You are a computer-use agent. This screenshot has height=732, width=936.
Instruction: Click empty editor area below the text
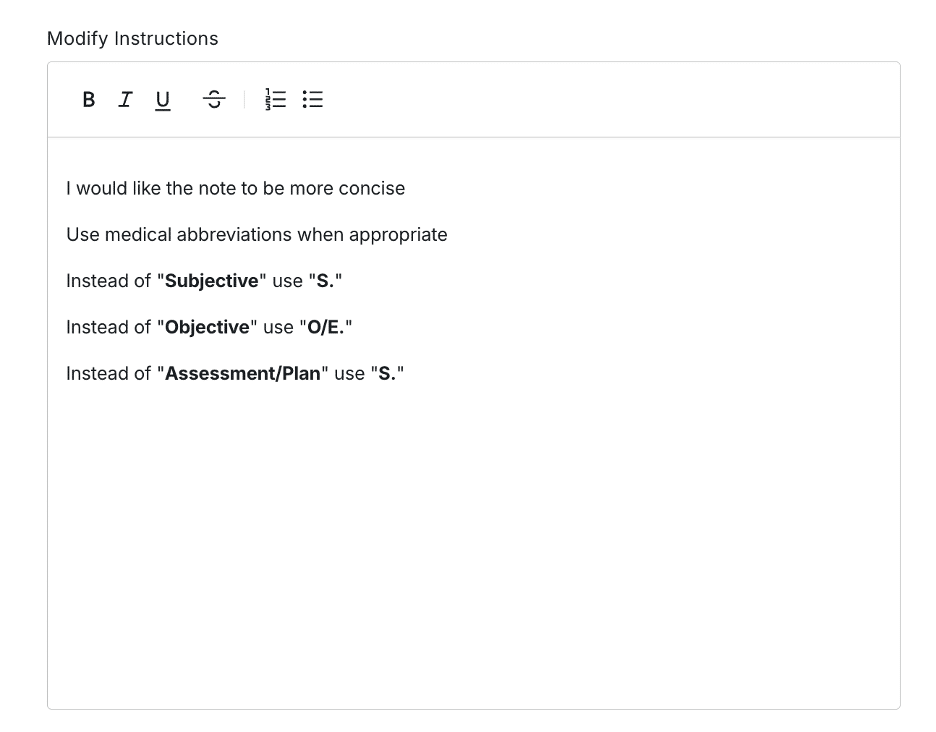pos(473,550)
